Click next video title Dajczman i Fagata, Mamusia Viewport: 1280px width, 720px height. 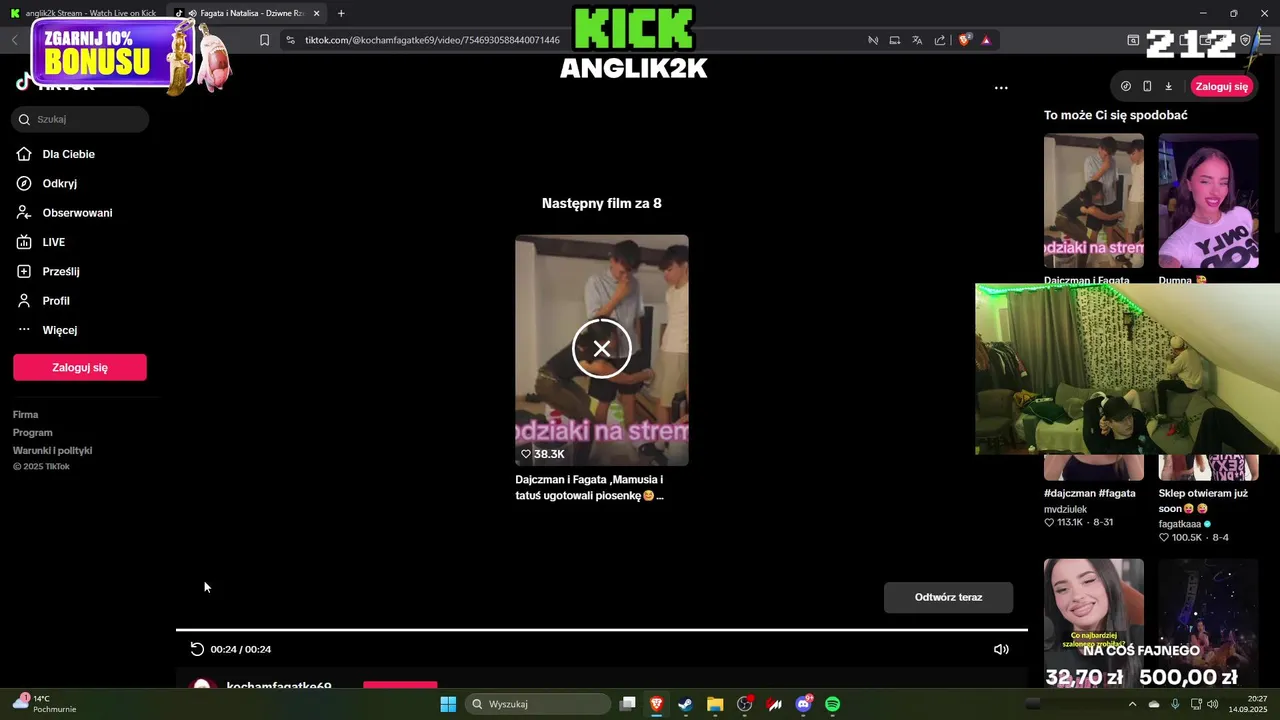coord(589,487)
